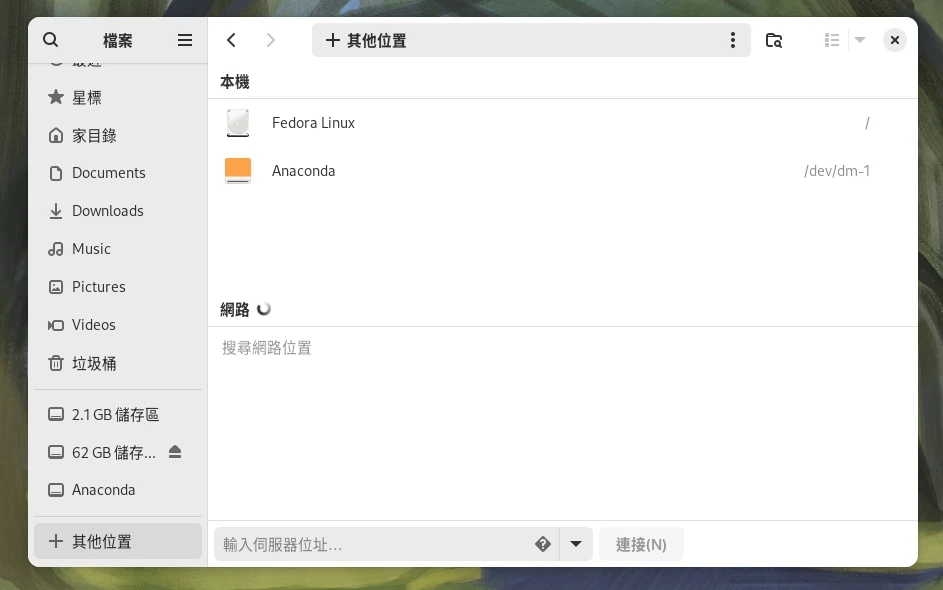Eject the 62 GB storage volume
Viewport: 943px width, 590px height.
[x=175, y=452]
